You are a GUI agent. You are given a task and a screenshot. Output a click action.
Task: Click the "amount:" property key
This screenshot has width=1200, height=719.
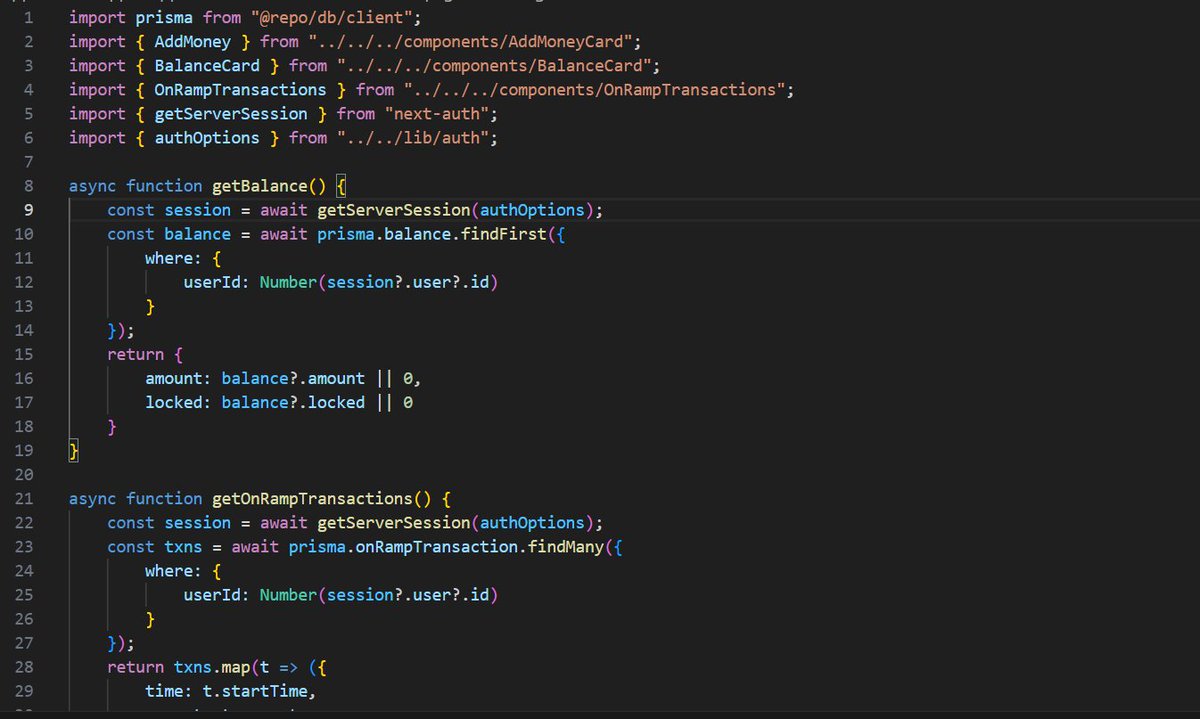(x=179, y=378)
